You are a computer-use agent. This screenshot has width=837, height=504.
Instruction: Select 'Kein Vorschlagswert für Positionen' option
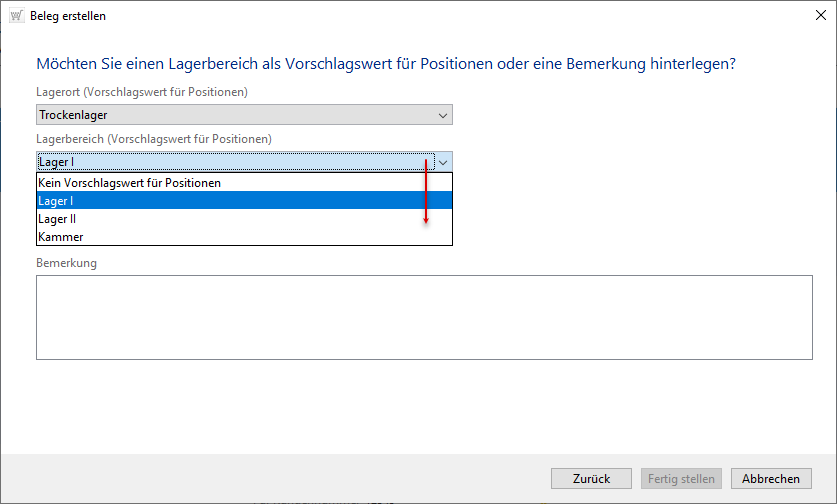tap(129, 183)
